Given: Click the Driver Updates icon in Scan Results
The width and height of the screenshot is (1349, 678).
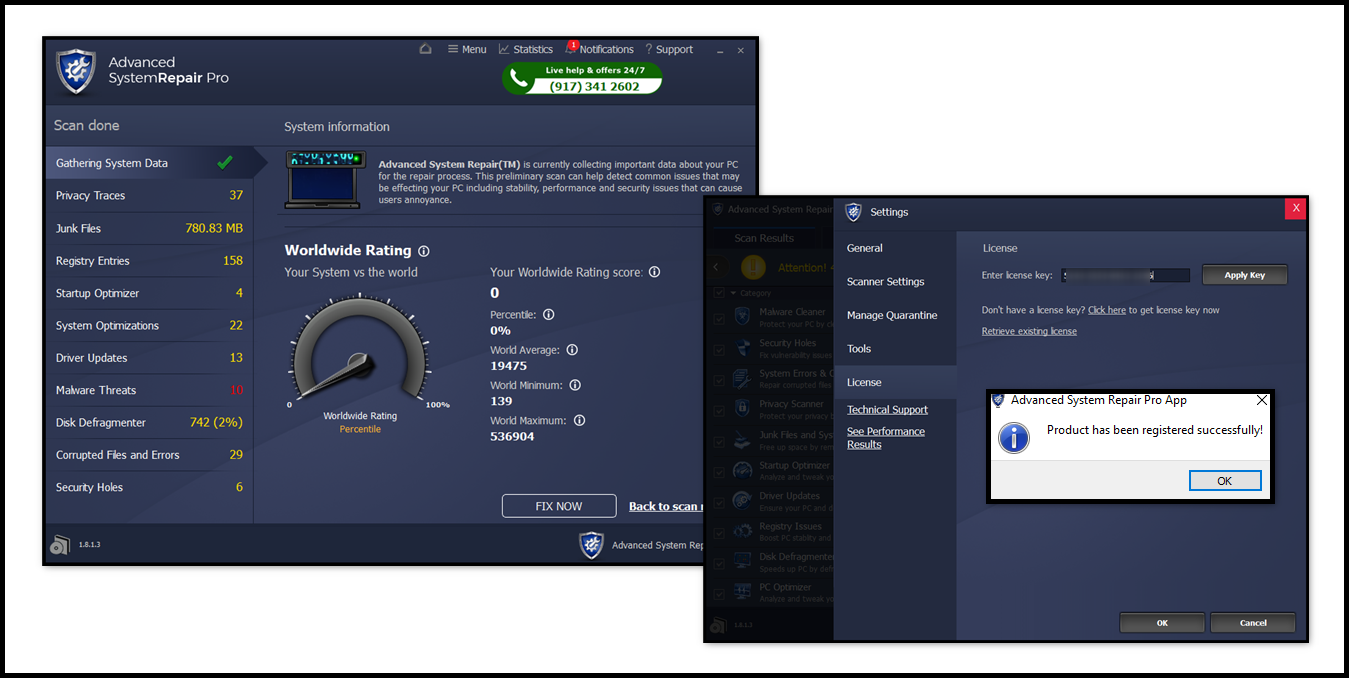Looking at the screenshot, I should (742, 501).
